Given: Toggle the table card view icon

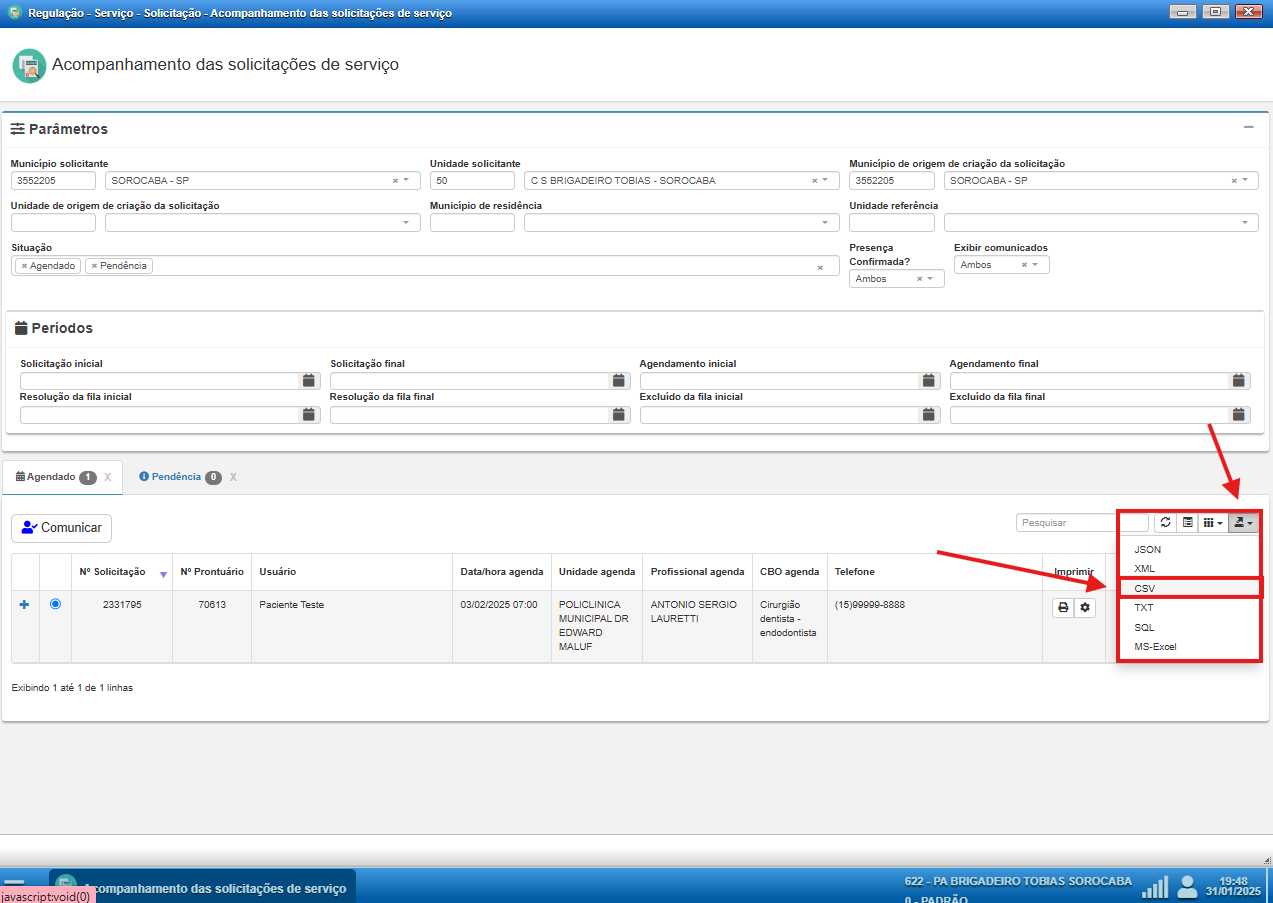Looking at the screenshot, I should (x=1187, y=522).
